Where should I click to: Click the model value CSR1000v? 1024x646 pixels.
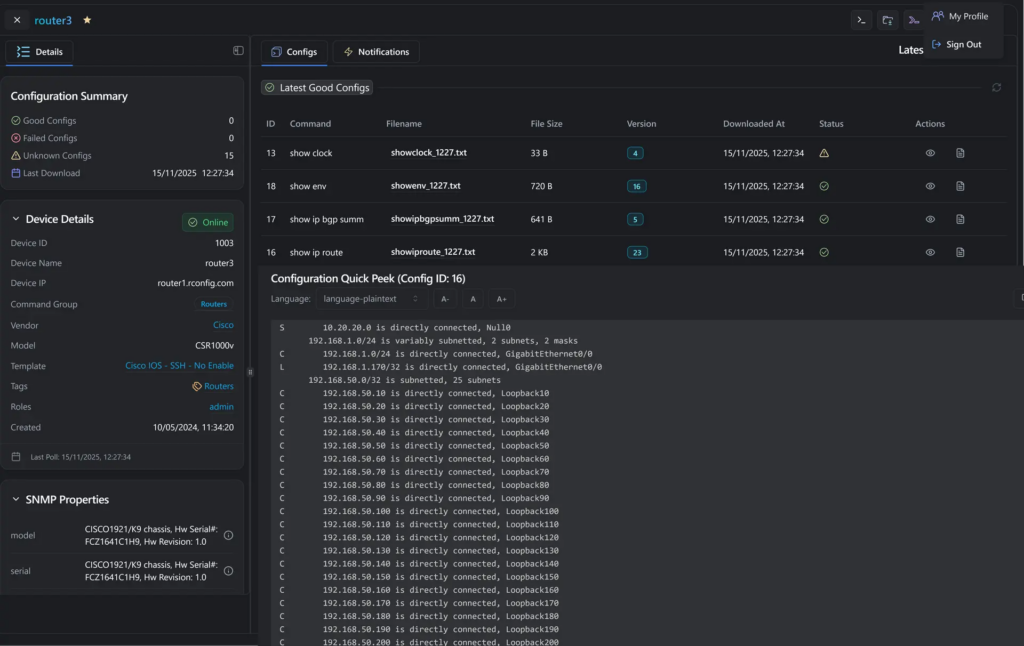[x=214, y=346]
